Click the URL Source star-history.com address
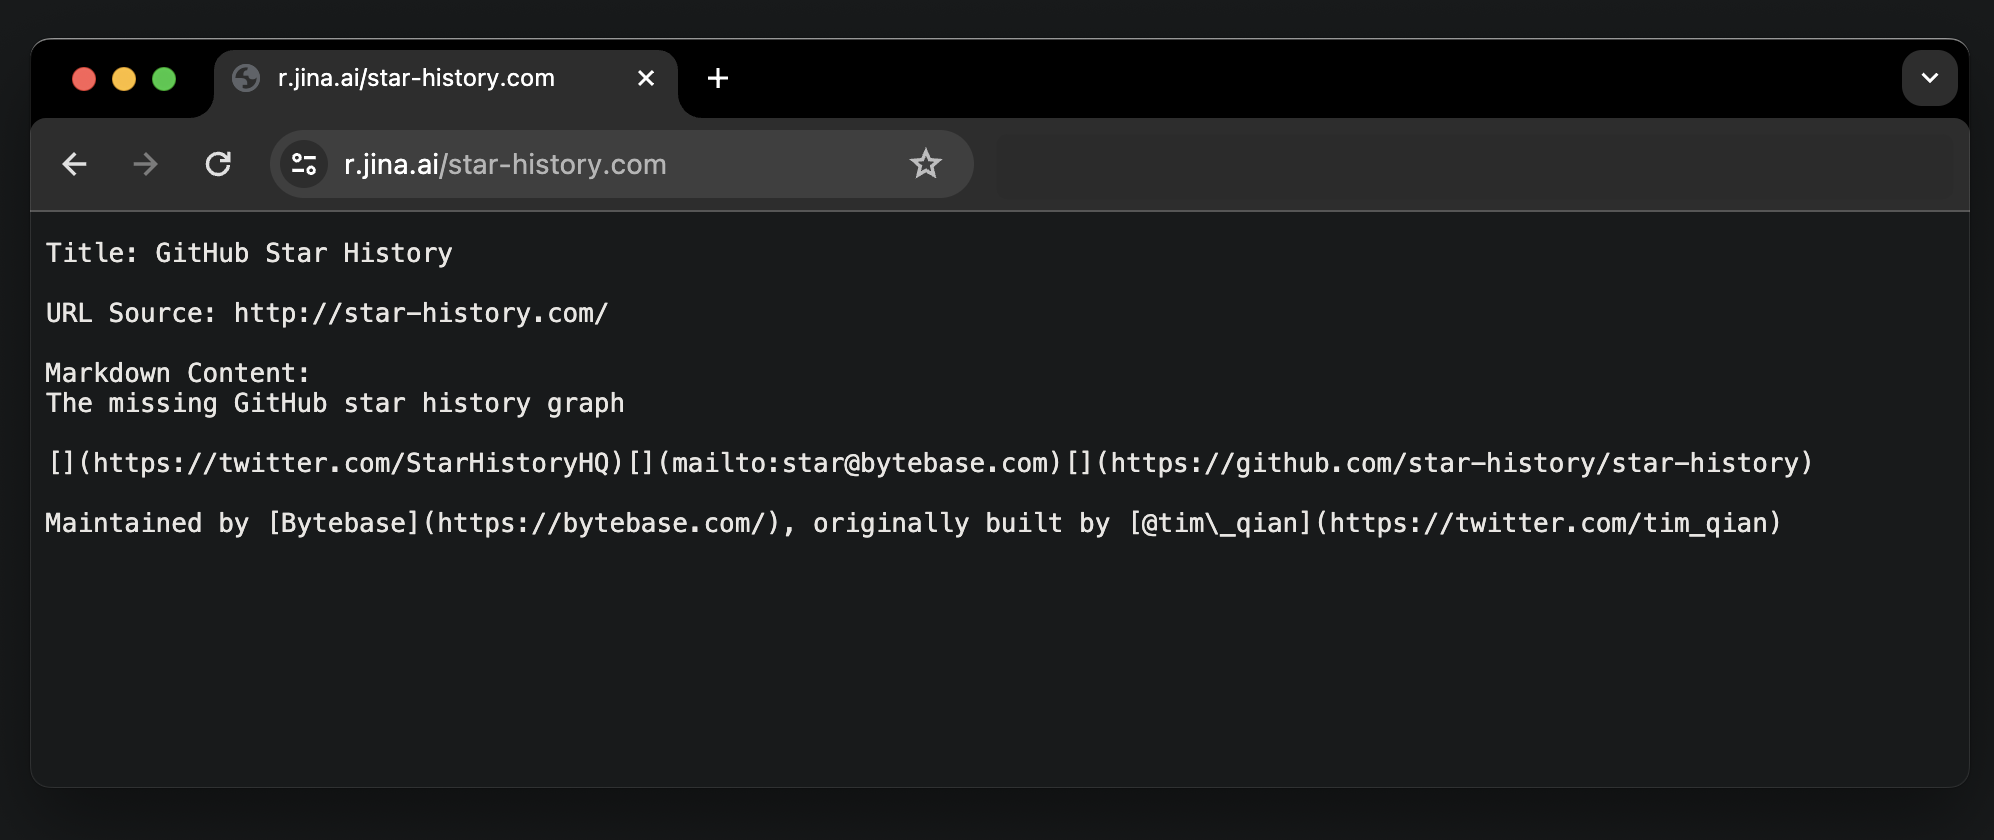 [420, 313]
